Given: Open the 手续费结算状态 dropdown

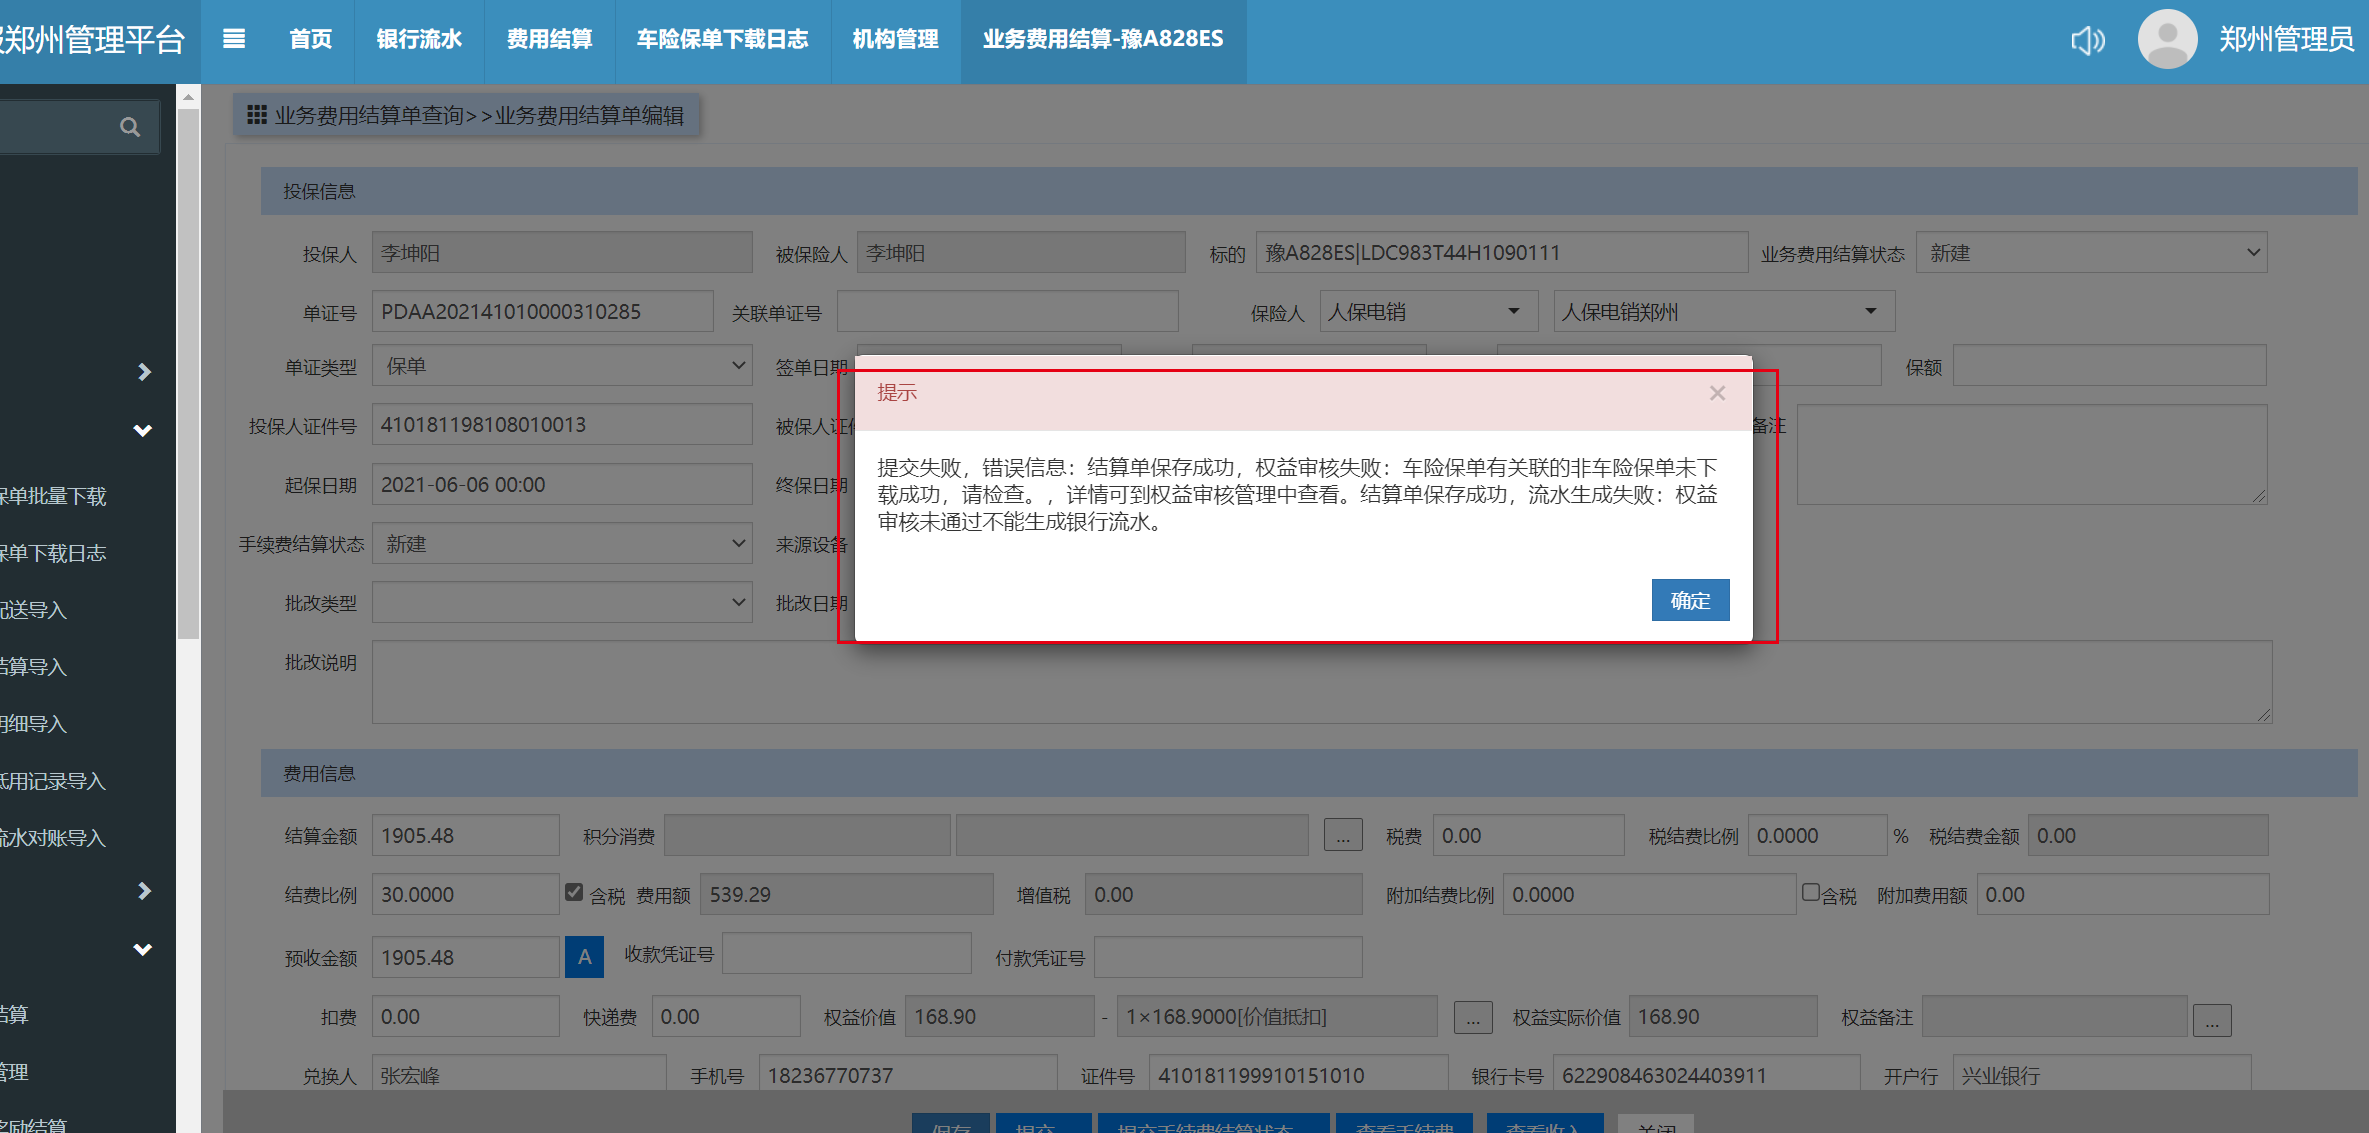Looking at the screenshot, I should point(561,544).
